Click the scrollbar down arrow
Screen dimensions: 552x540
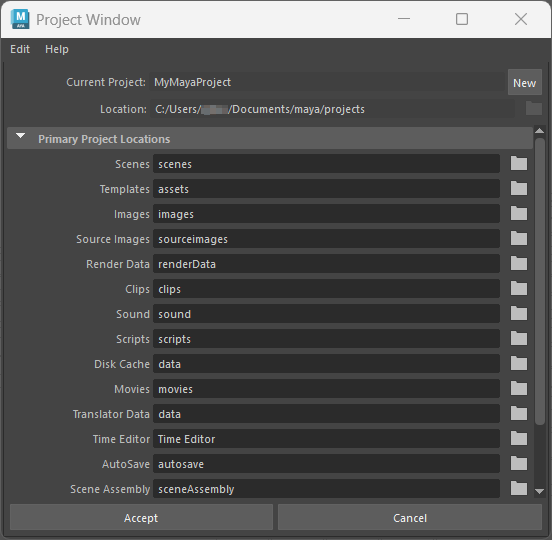tap(539, 491)
